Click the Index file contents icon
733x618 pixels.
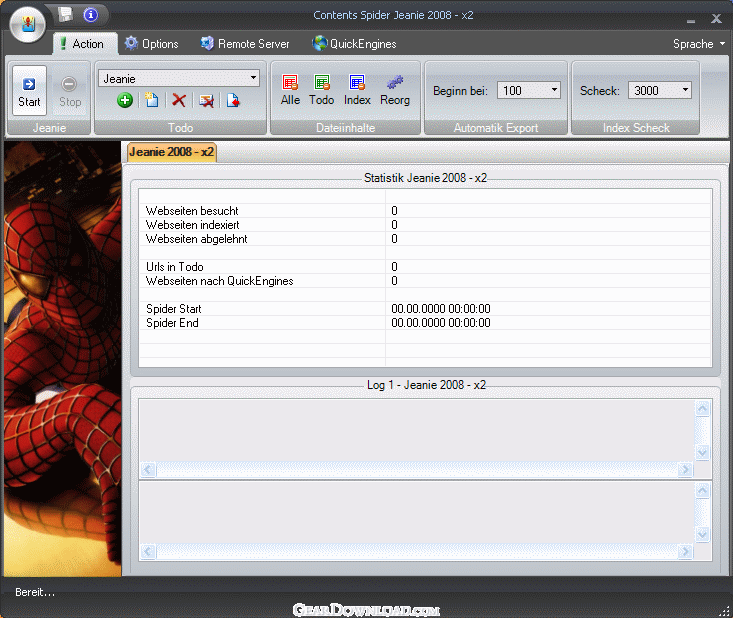pyautogui.click(x=357, y=90)
